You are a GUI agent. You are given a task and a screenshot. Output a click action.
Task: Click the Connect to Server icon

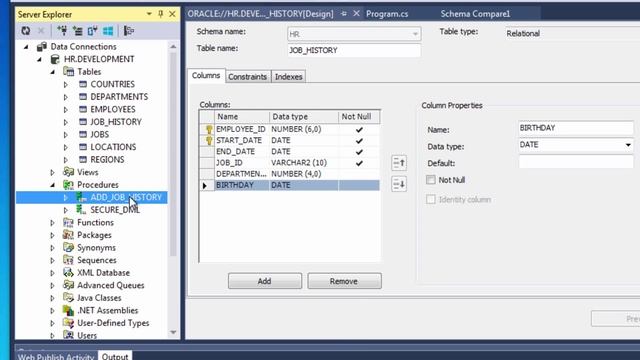pyautogui.click(x=77, y=31)
